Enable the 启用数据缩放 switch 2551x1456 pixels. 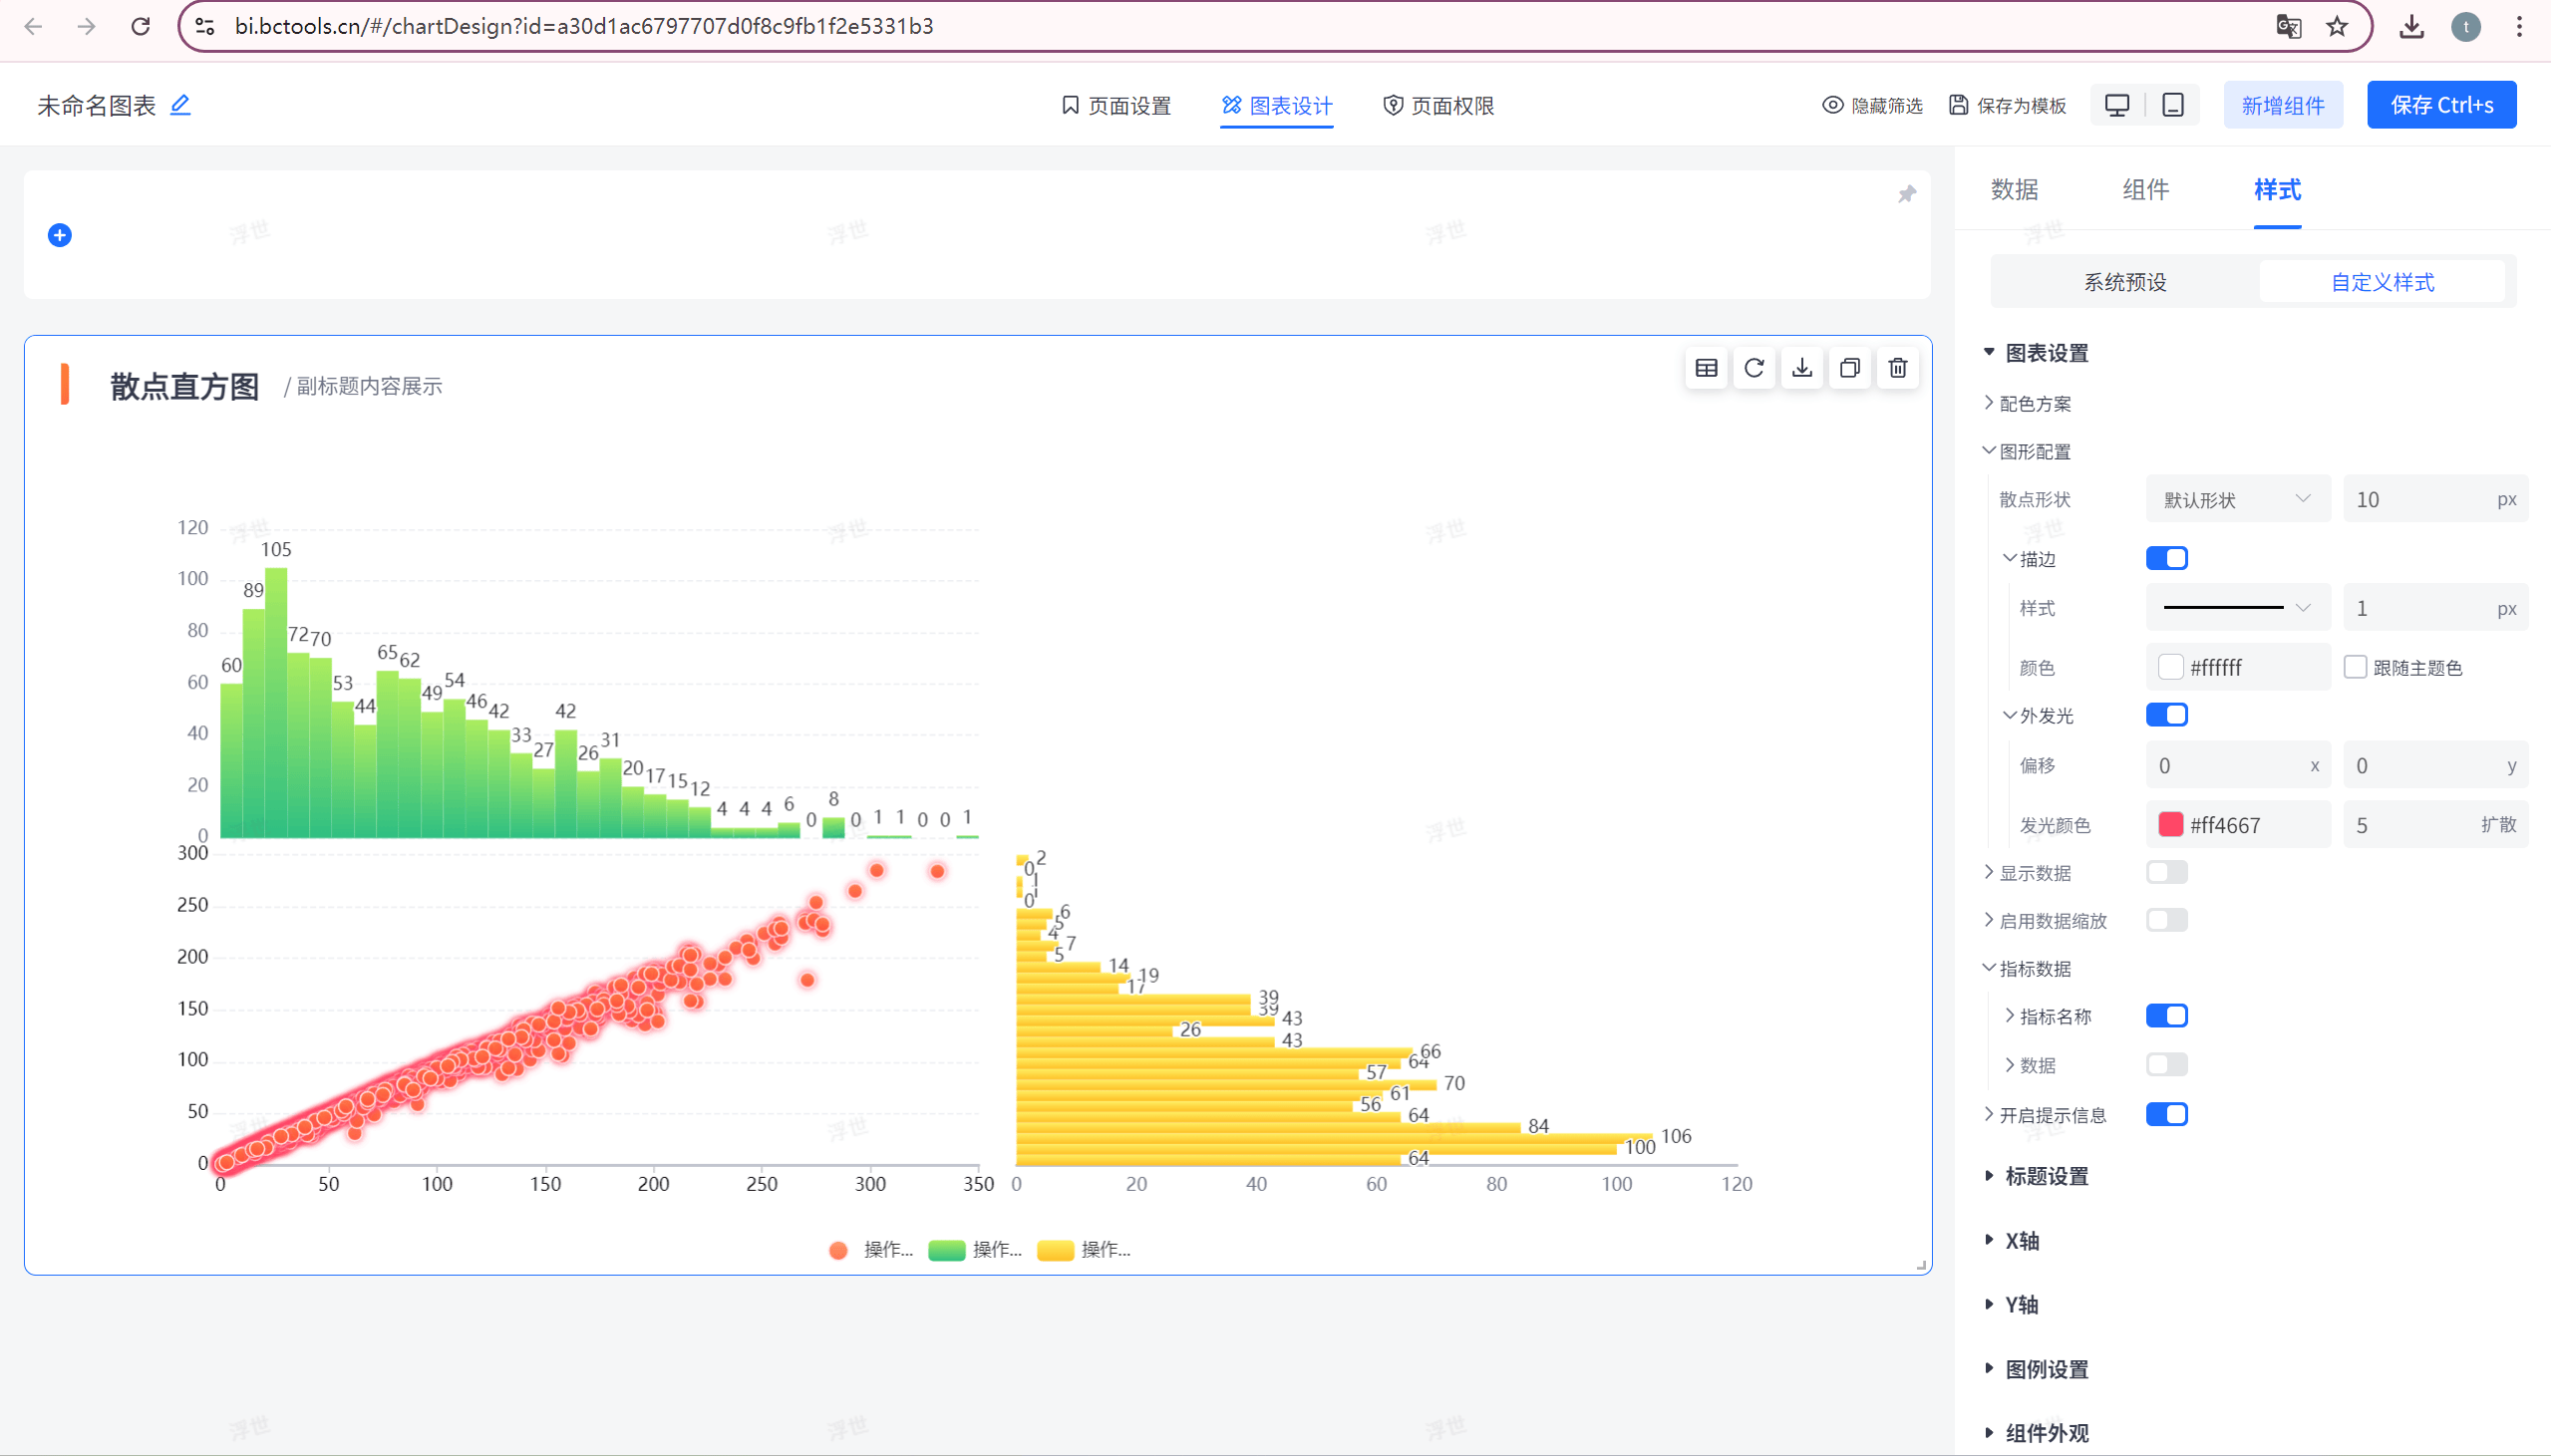coord(2166,920)
